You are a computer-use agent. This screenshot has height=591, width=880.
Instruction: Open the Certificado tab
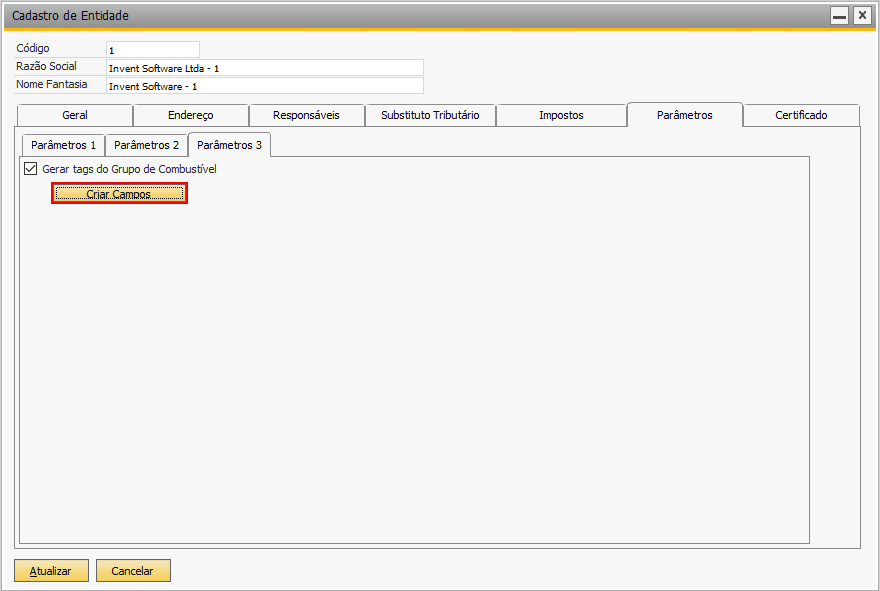(x=801, y=115)
